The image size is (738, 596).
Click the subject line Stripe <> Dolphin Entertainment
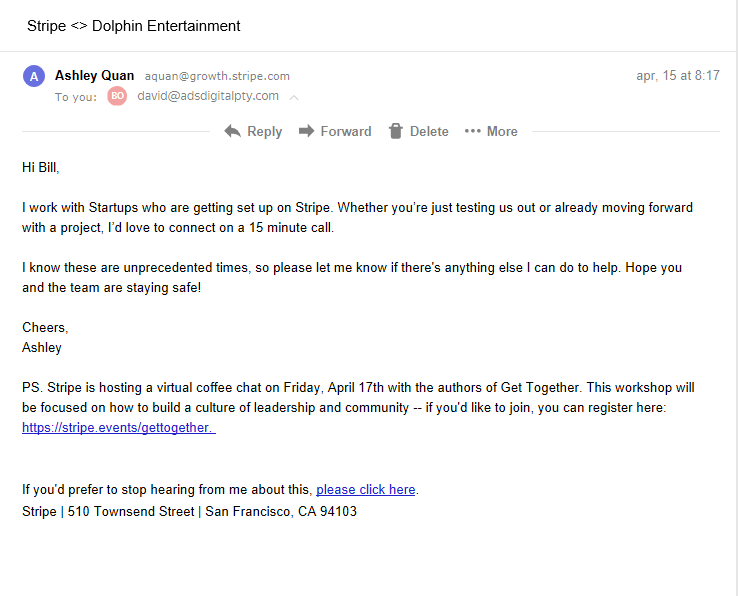(x=134, y=25)
